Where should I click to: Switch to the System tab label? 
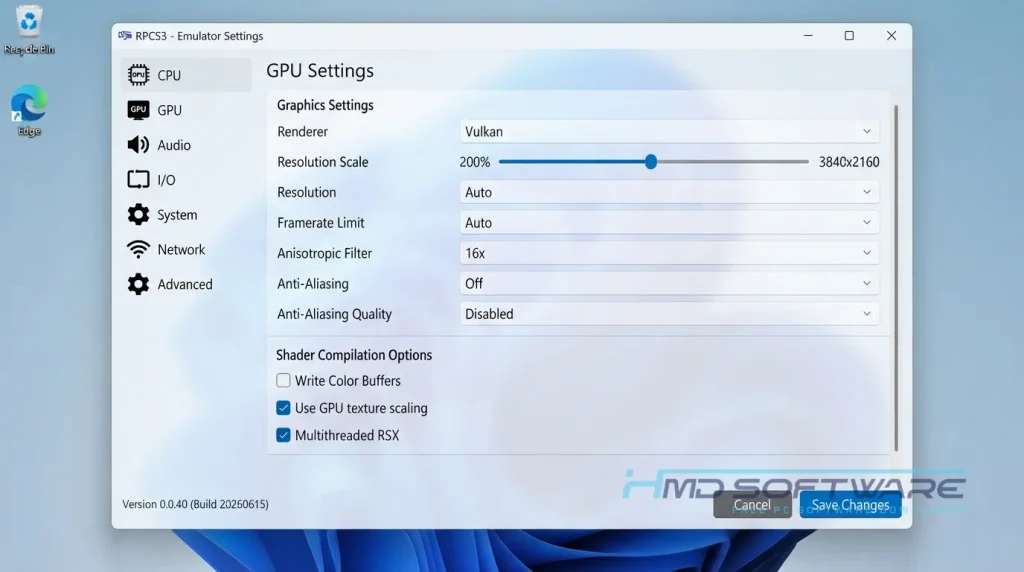click(177, 215)
